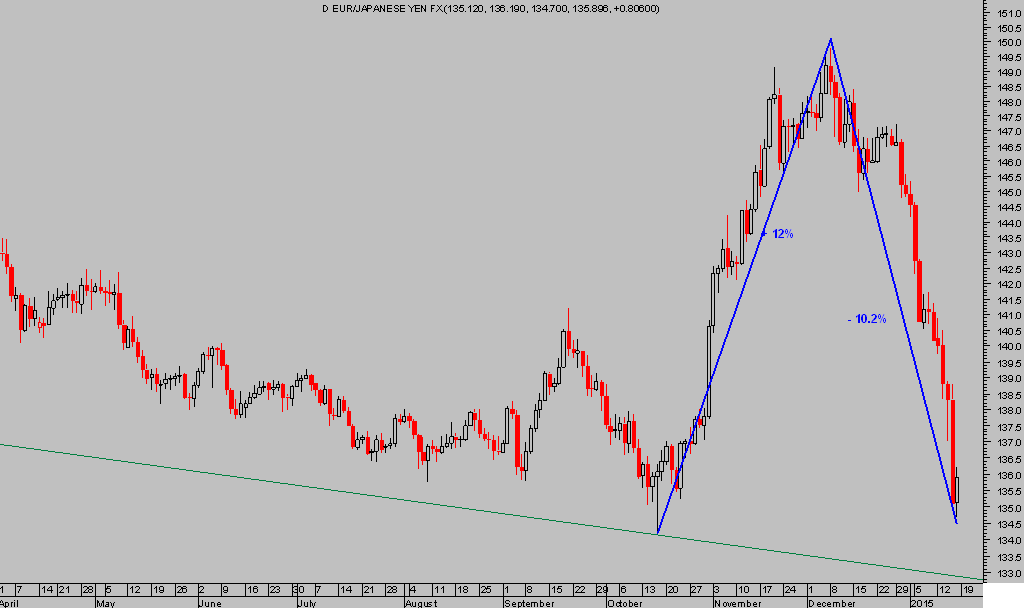This screenshot has height=608, width=1024.
Task: Click the EUR/Japanese Yen FX chart title
Action: pyautogui.click(x=490, y=8)
